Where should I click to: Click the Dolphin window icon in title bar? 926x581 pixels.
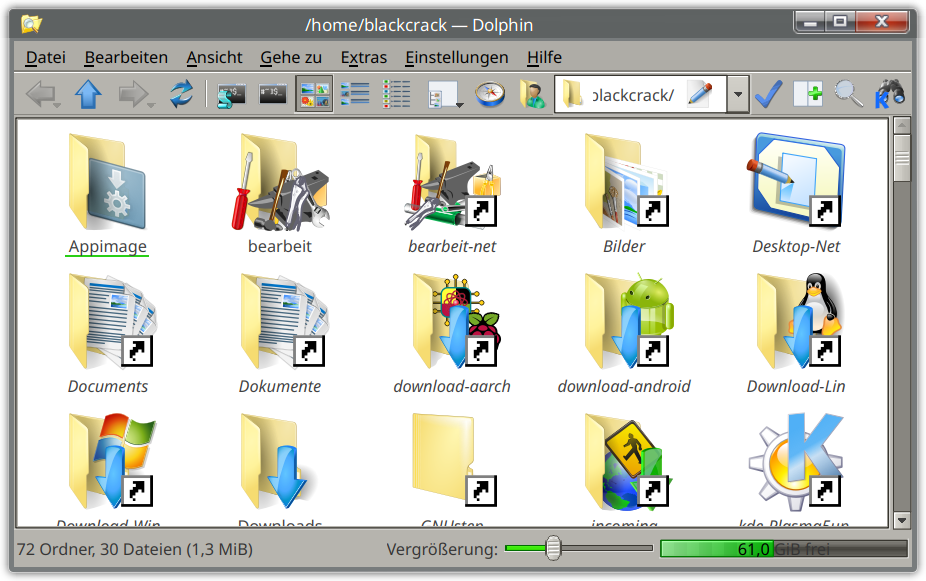pyautogui.click(x=31, y=24)
